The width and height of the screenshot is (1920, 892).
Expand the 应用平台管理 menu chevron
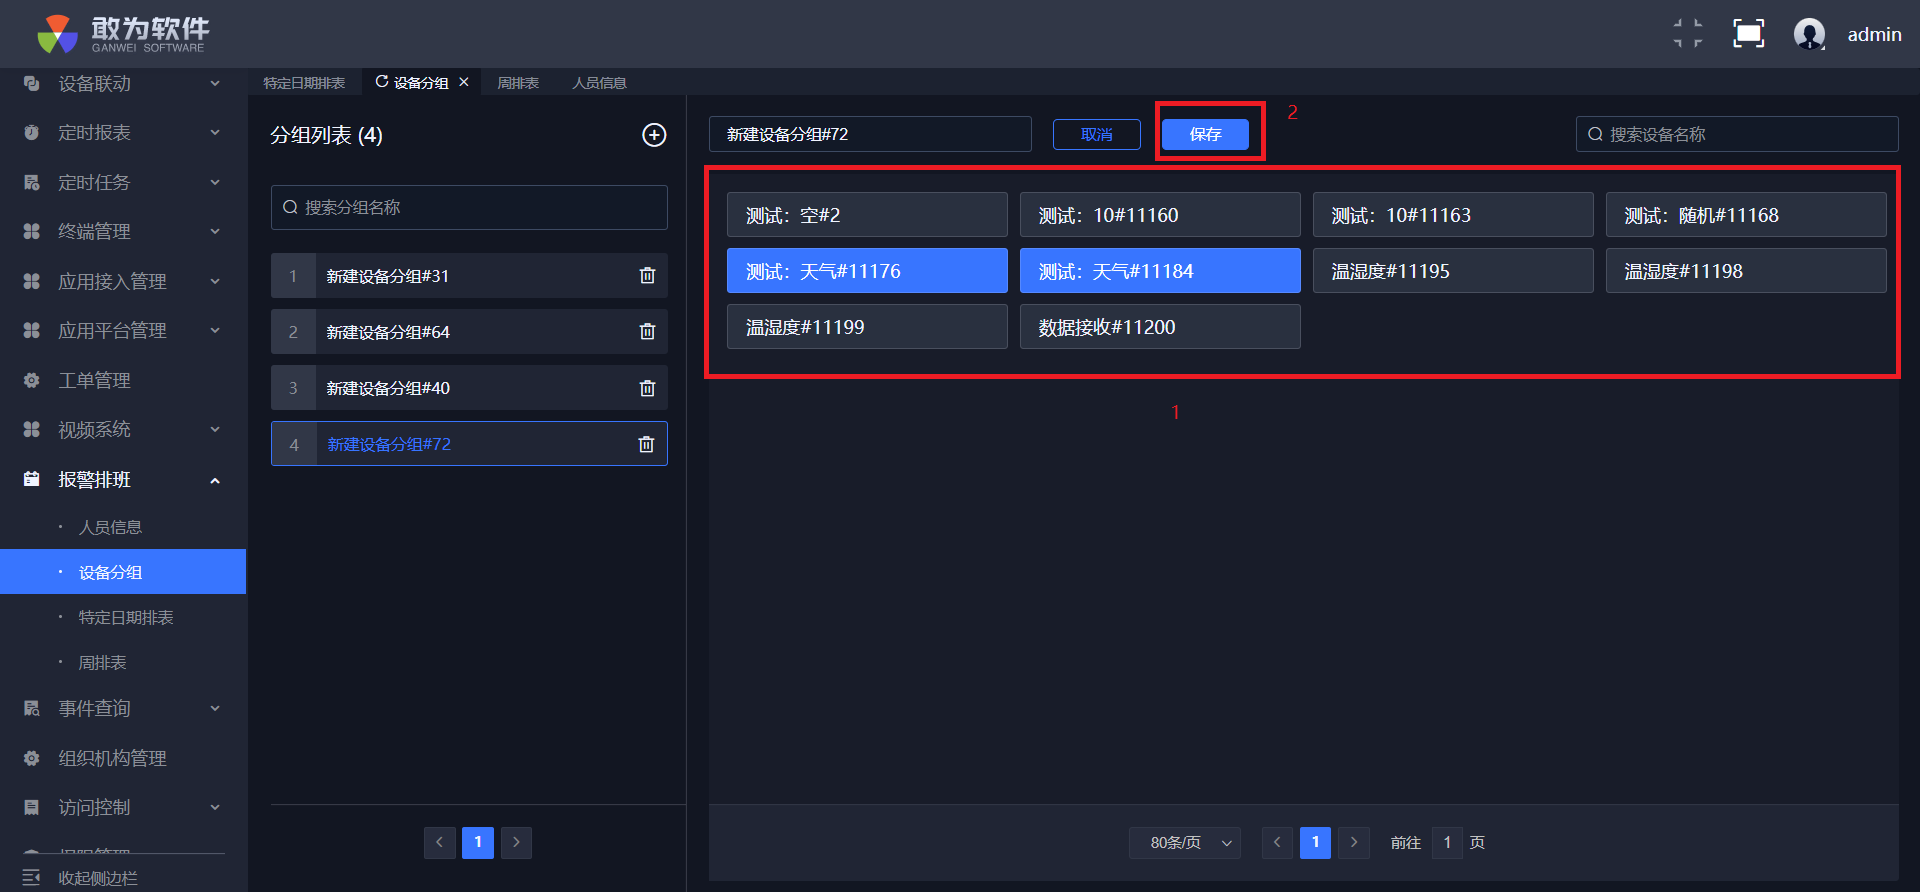pyautogui.click(x=215, y=331)
